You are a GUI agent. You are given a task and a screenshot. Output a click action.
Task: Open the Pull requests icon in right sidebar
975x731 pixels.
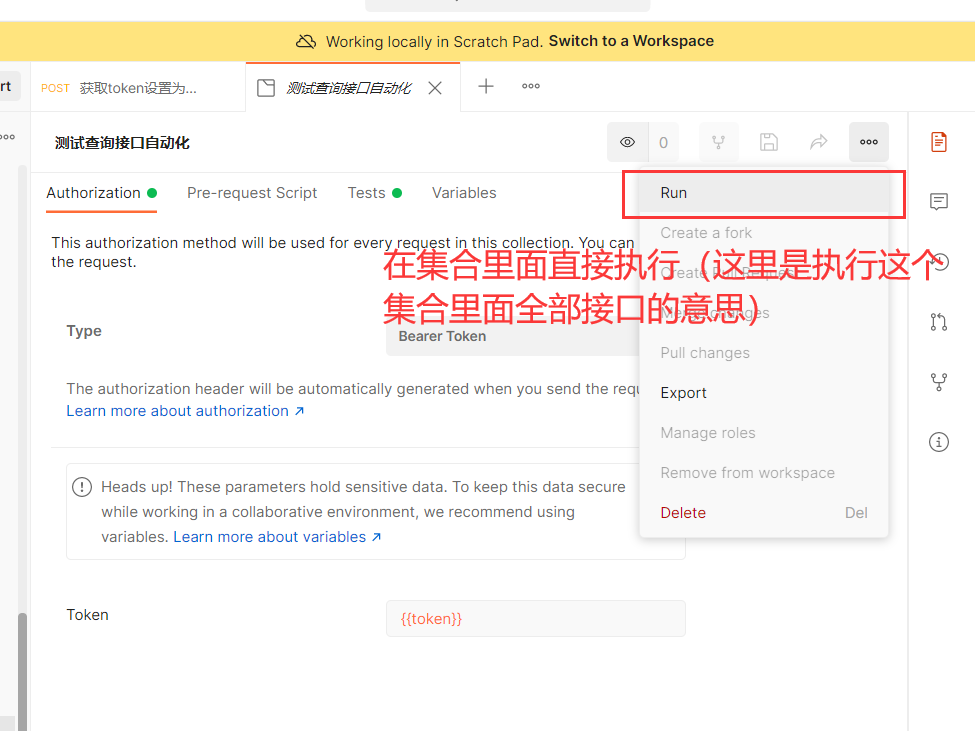[x=939, y=322]
